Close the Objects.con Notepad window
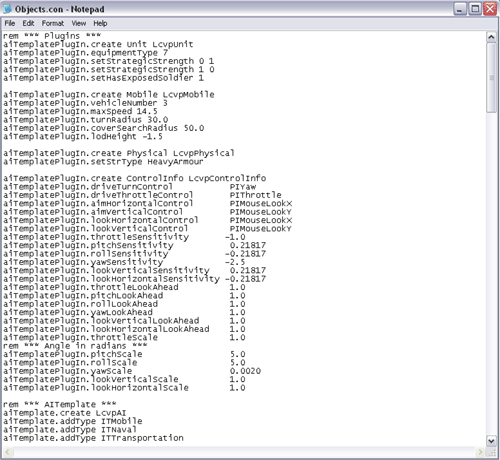500x460 pixels. tap(490, 9)
